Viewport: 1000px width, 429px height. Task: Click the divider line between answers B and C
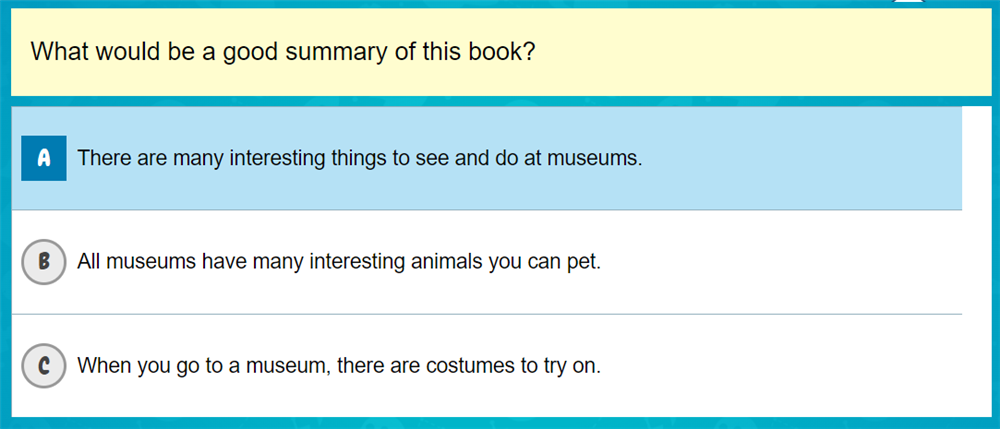pyautogui.click(x=486, y=314)
